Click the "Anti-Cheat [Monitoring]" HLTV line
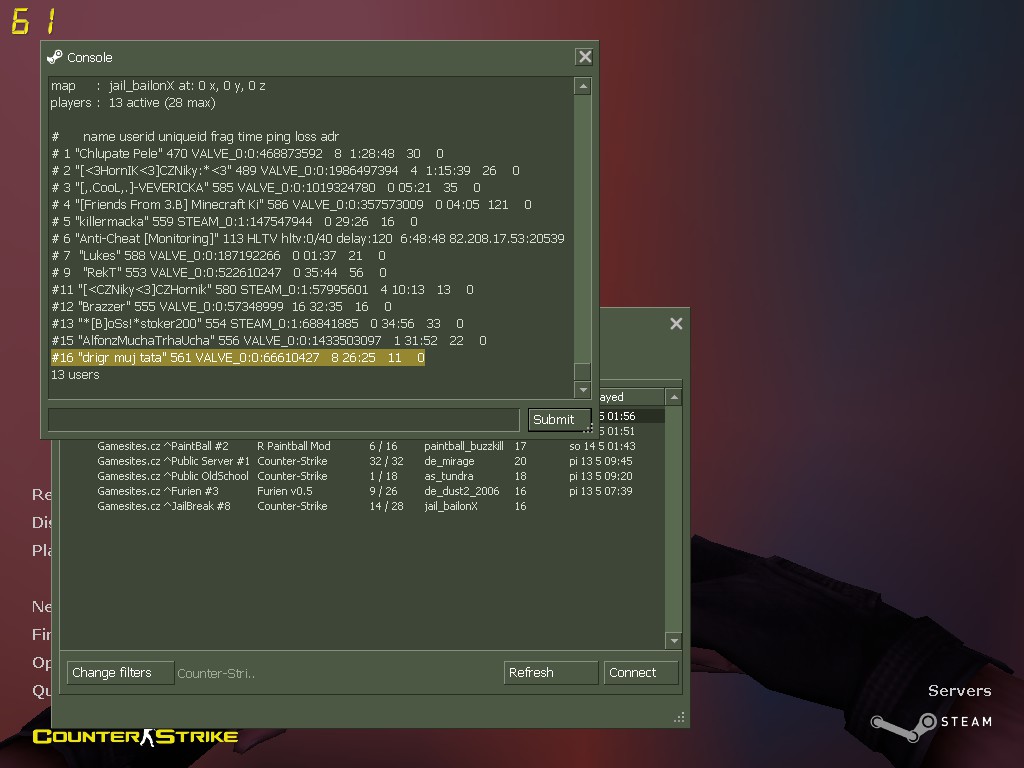1024x768 pixels. pos(308,239)
